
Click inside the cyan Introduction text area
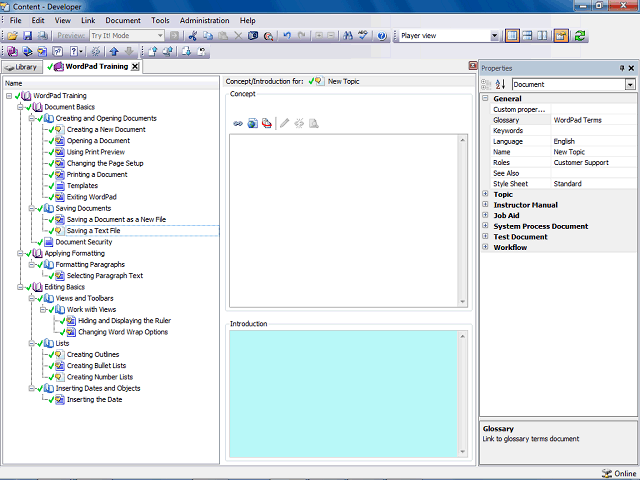click(x=343, y=394)
